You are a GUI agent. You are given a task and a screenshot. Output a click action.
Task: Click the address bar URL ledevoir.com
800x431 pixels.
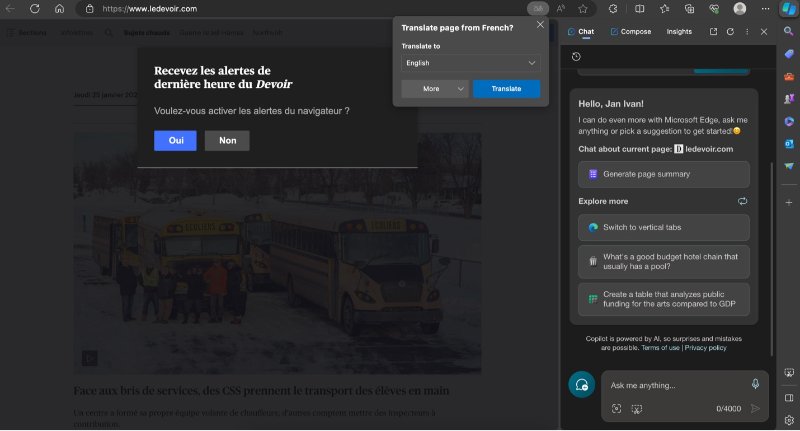pyautogui.click(x=150, y=9)
